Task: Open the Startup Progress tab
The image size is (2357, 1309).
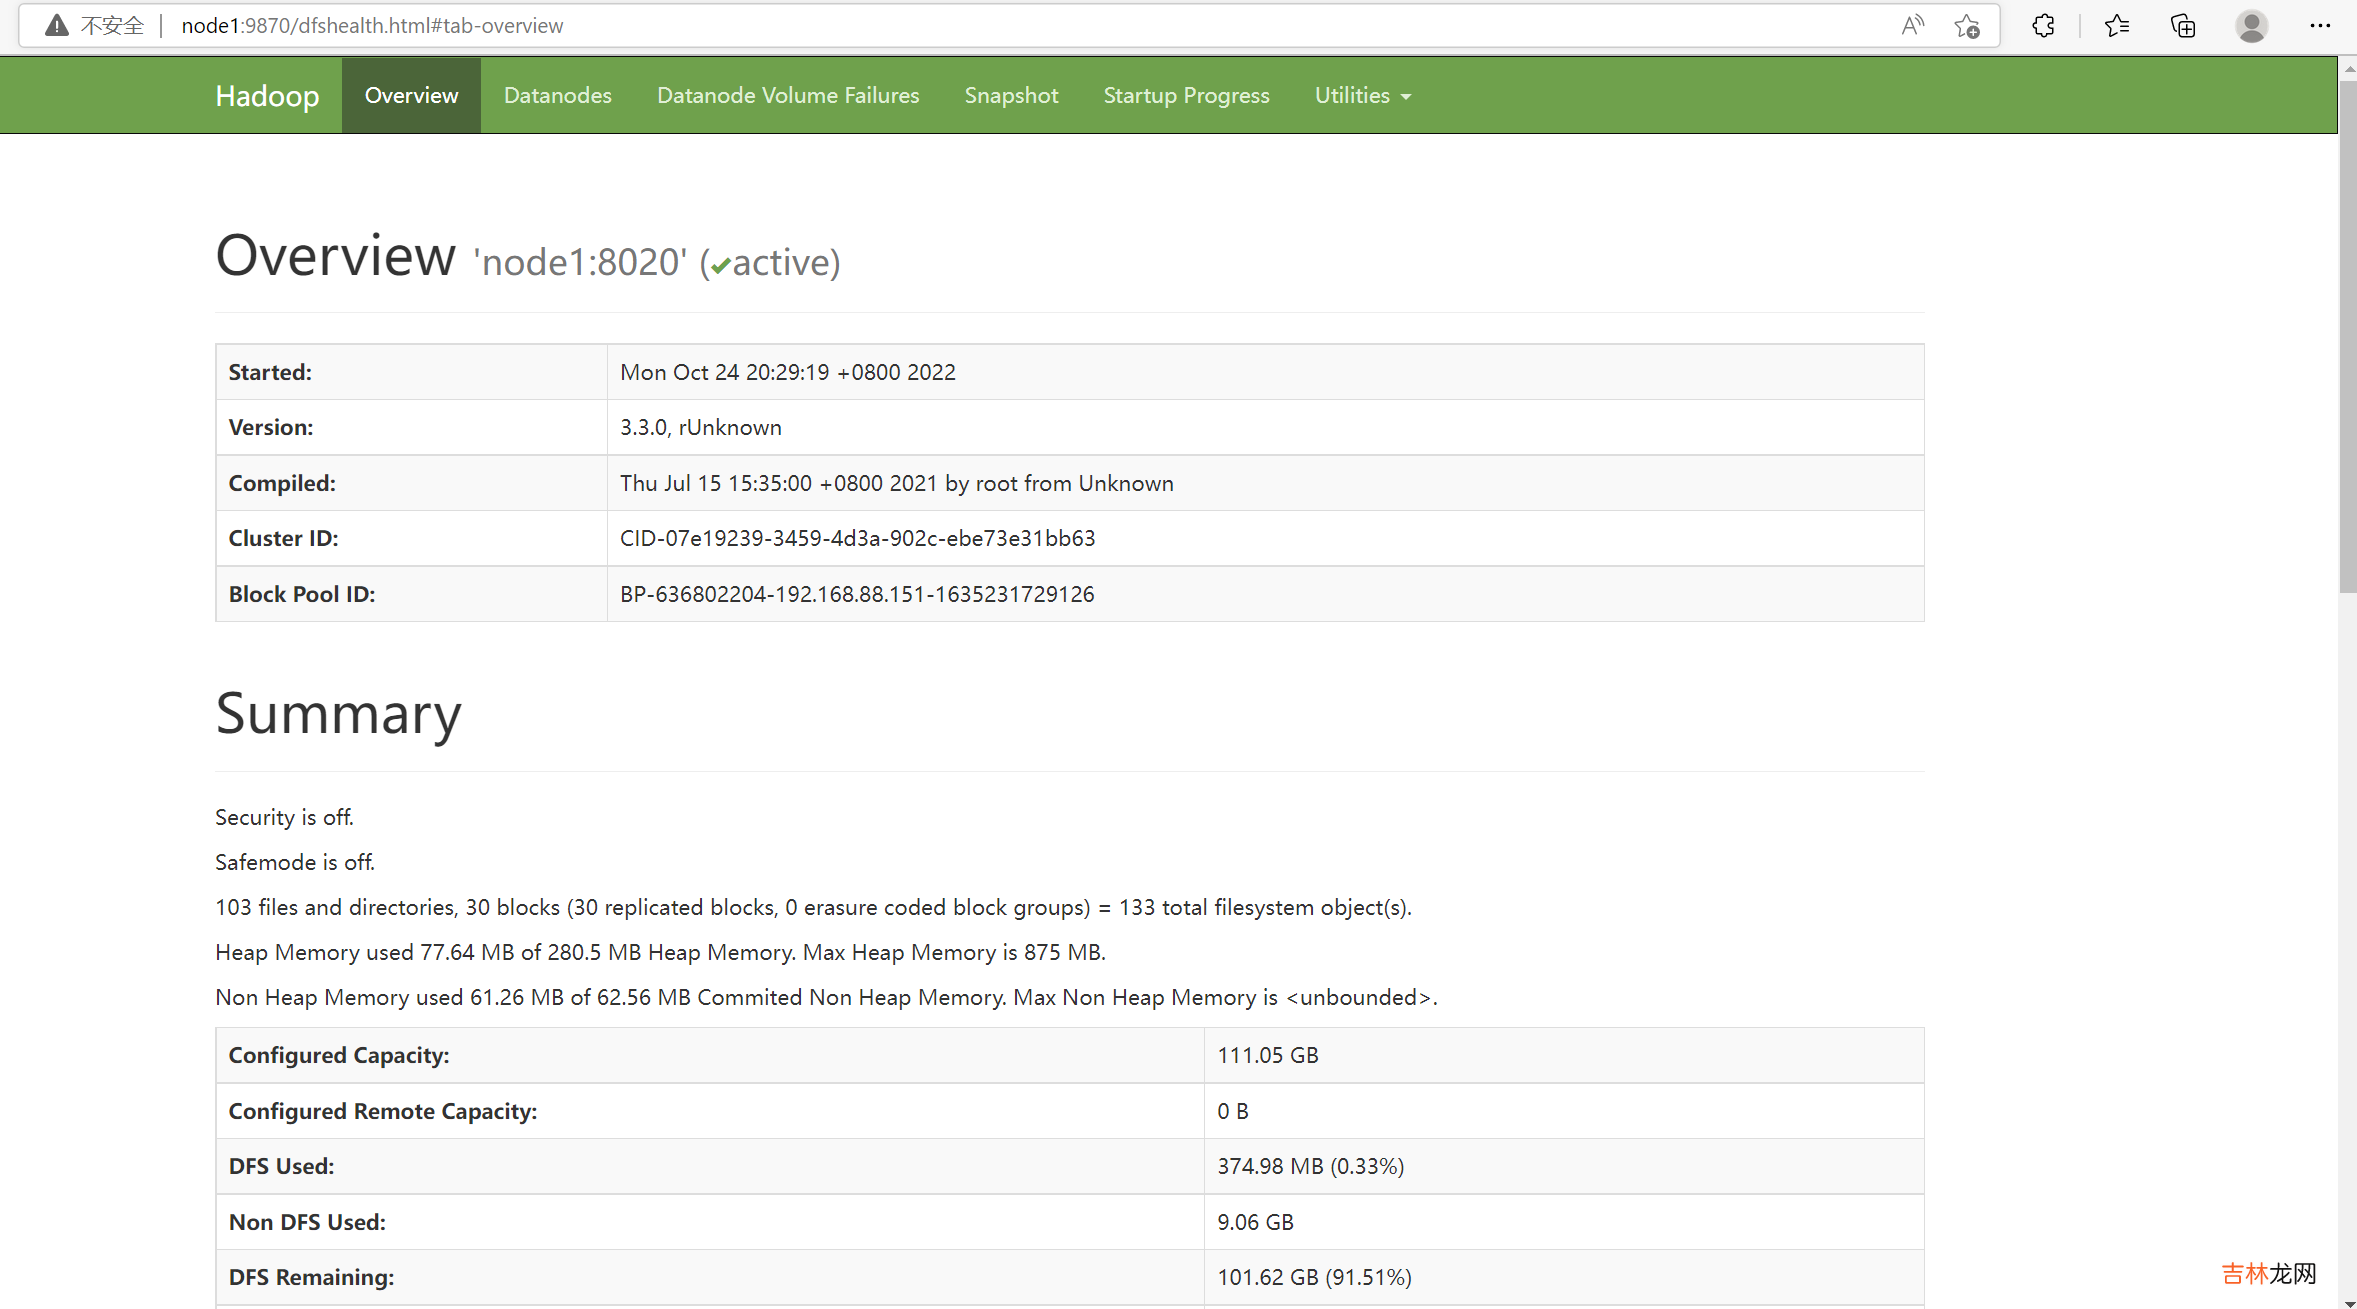Action: tap(1186, 96)
